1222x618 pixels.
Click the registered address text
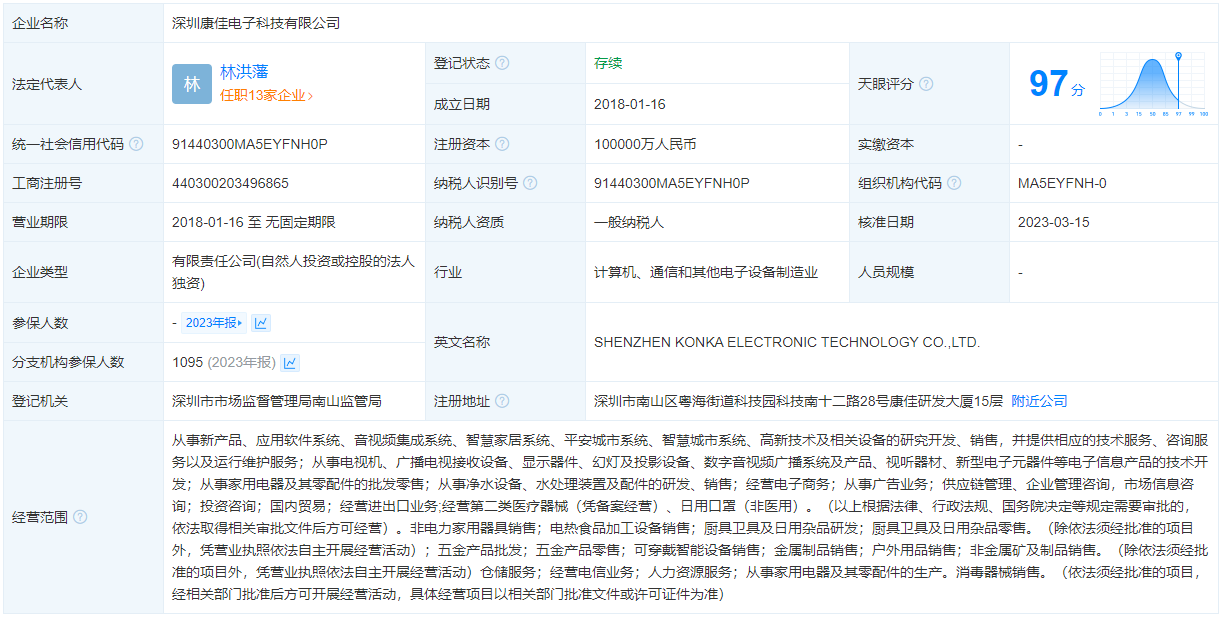click(x=798, y=401)
